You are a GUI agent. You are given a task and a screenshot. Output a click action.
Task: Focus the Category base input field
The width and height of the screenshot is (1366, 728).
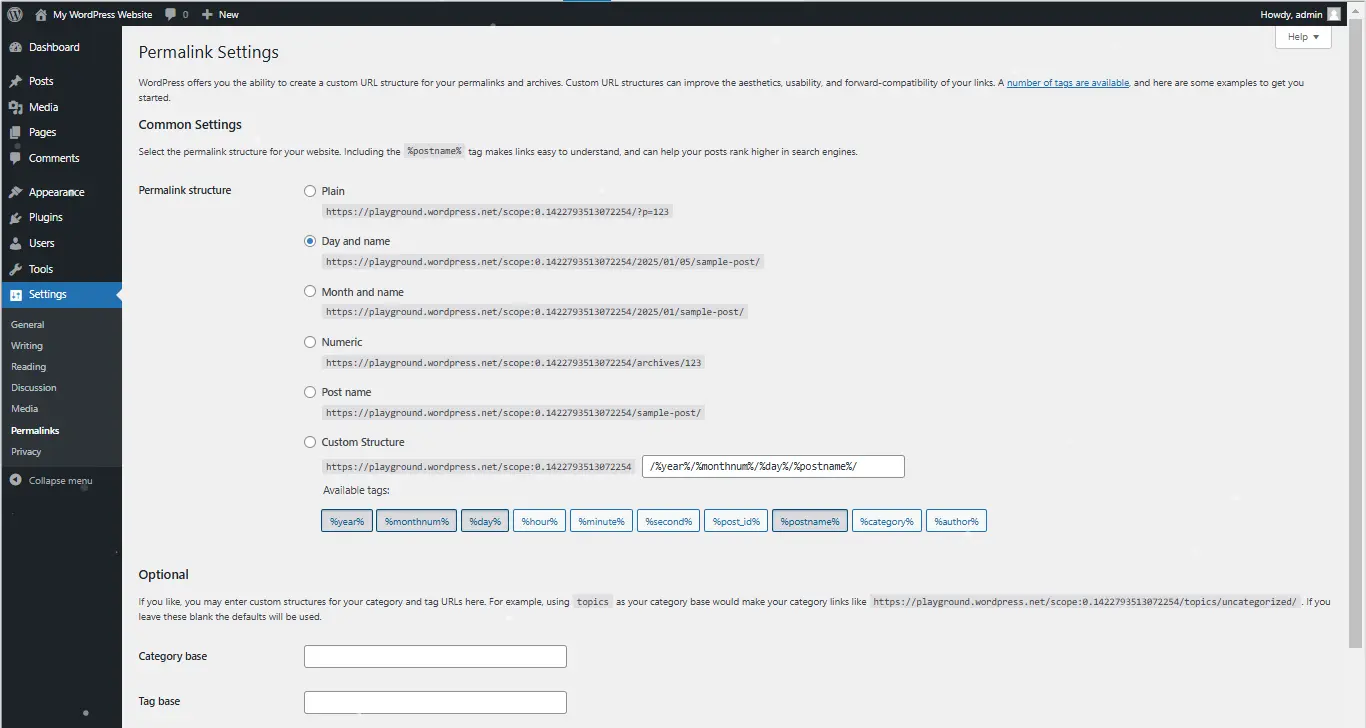pos(435,656)
